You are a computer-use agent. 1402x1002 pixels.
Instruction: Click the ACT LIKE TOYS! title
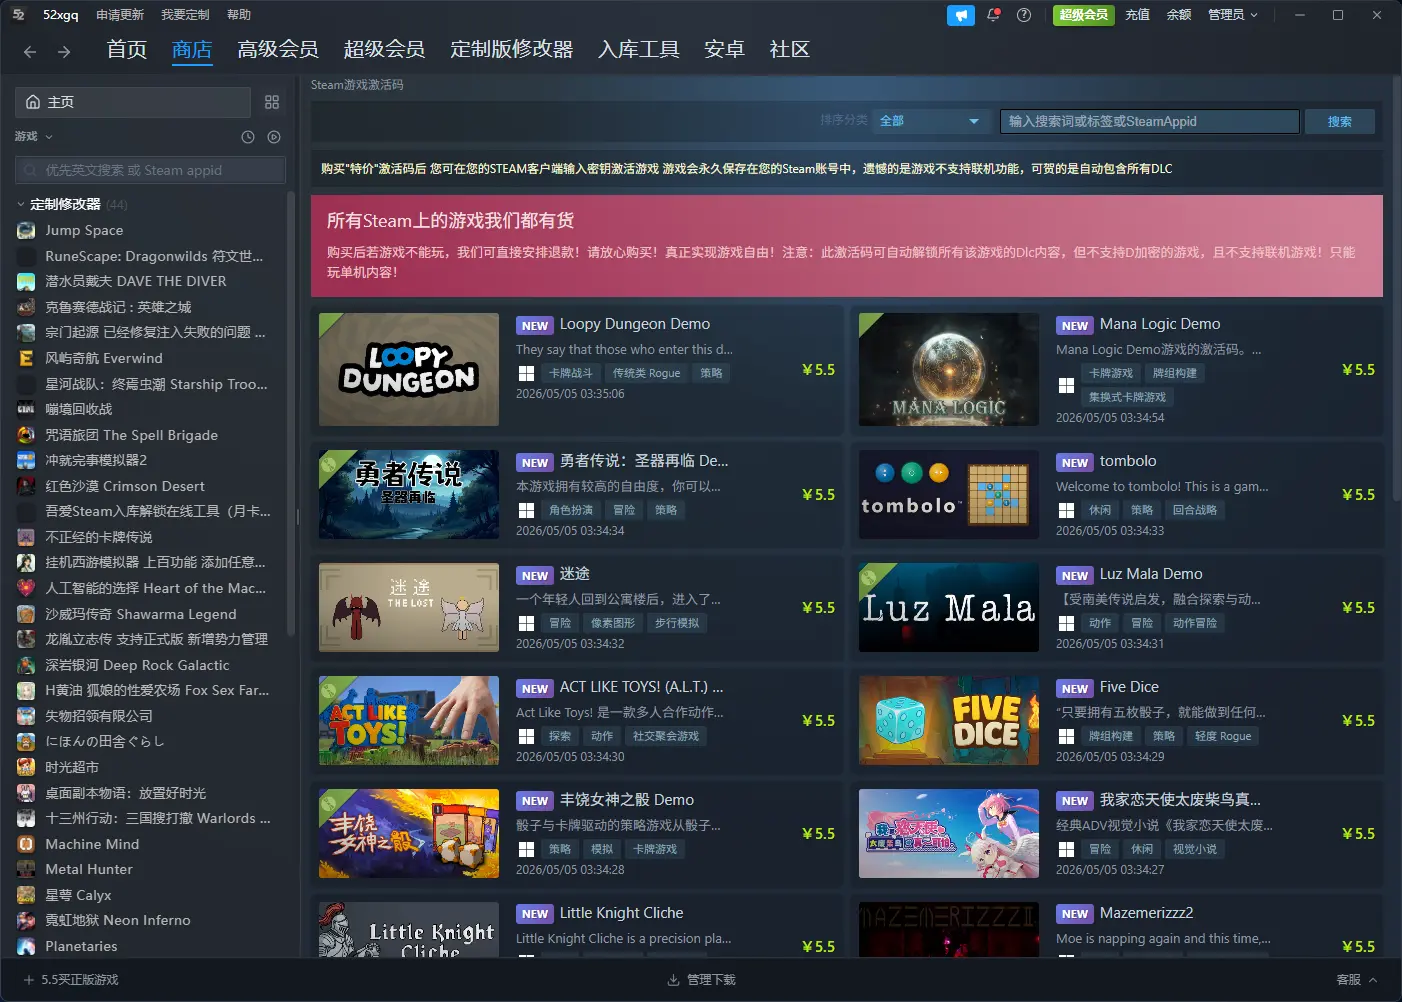tap(641, 687)
